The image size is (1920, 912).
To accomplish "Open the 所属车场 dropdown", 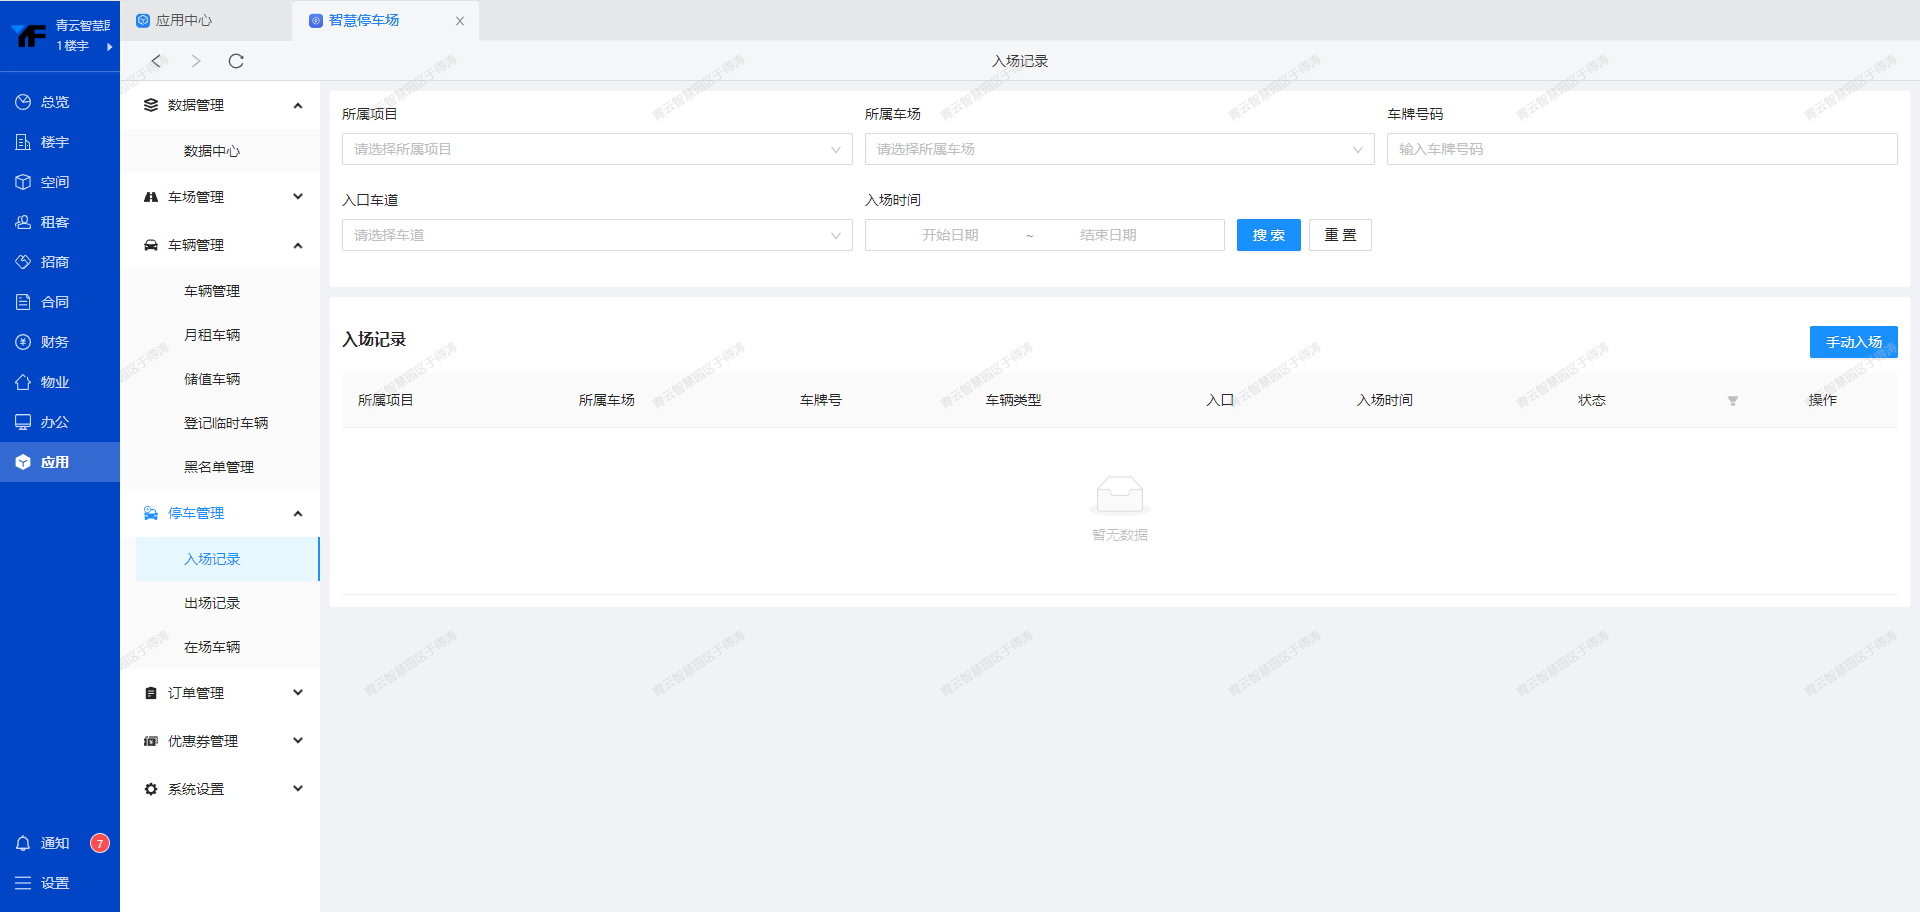I will click(1118, 149).
